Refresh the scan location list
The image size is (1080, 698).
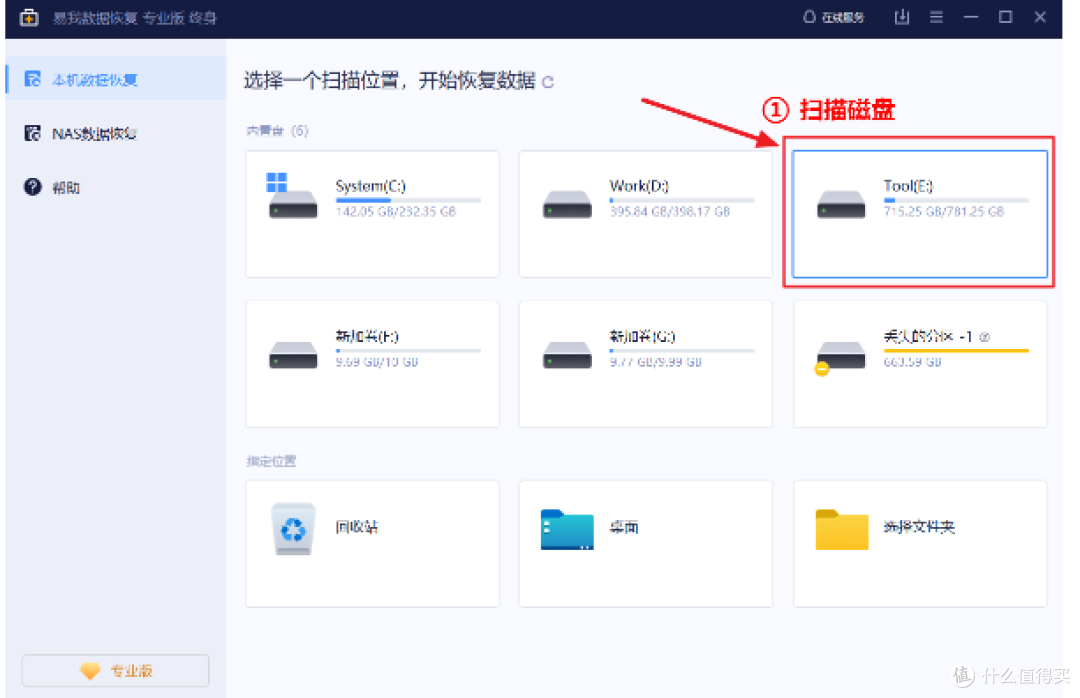pos(548,83)
